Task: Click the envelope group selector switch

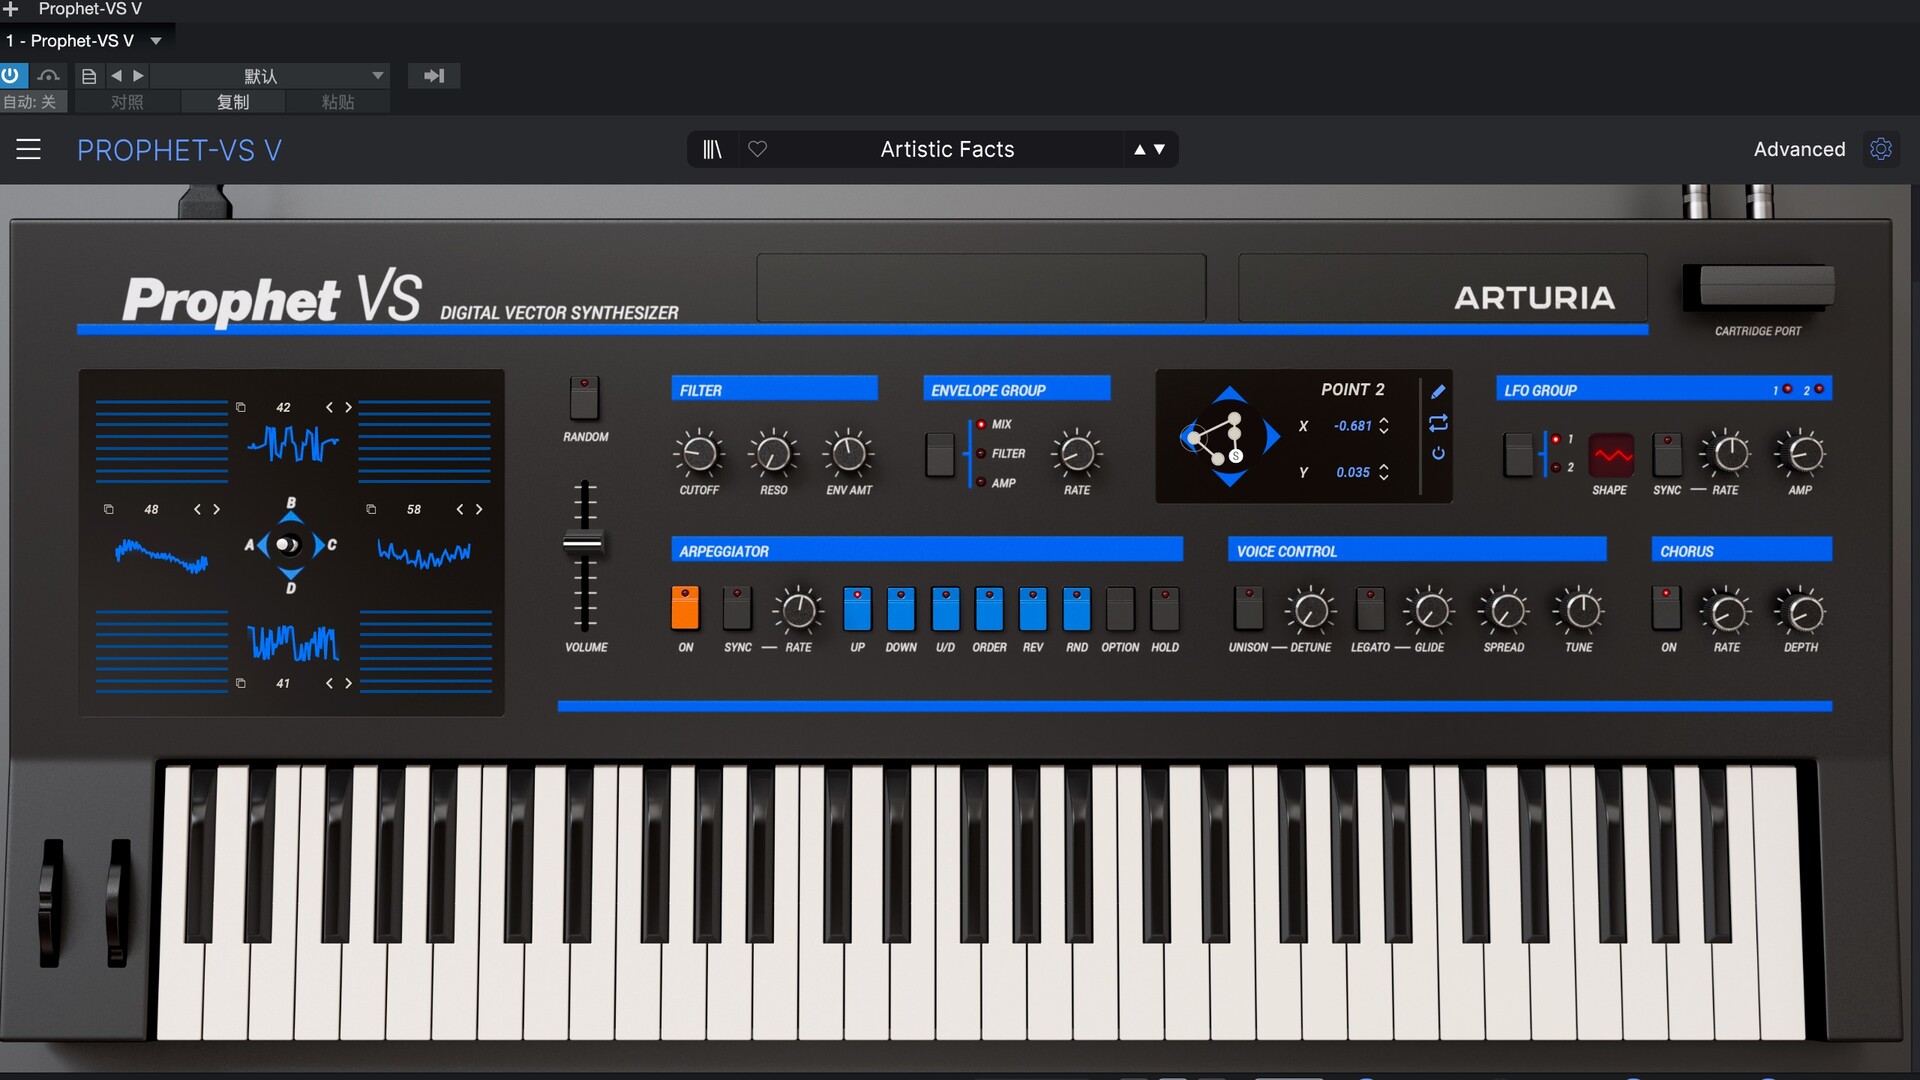Action: point(940,455)
